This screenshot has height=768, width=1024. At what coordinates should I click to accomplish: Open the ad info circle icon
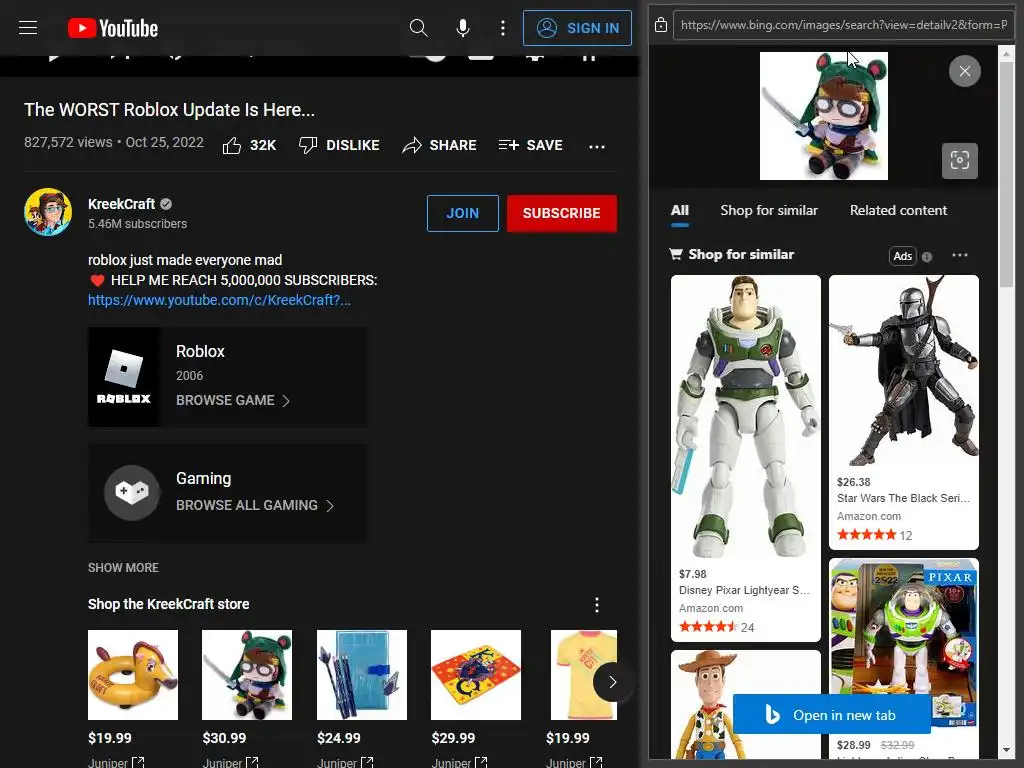[x=927, y=257]
